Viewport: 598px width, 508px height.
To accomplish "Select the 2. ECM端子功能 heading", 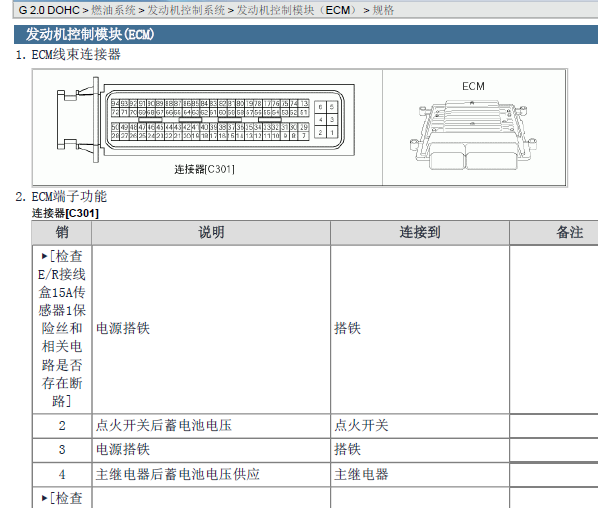I will (x=61, y=196).
